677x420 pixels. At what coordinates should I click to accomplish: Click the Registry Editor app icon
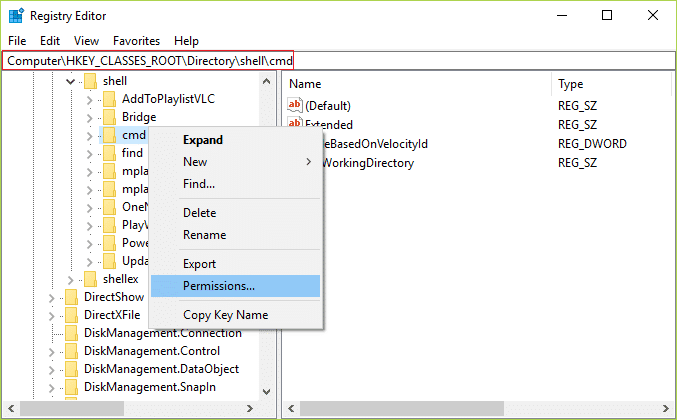click(16, 16)
